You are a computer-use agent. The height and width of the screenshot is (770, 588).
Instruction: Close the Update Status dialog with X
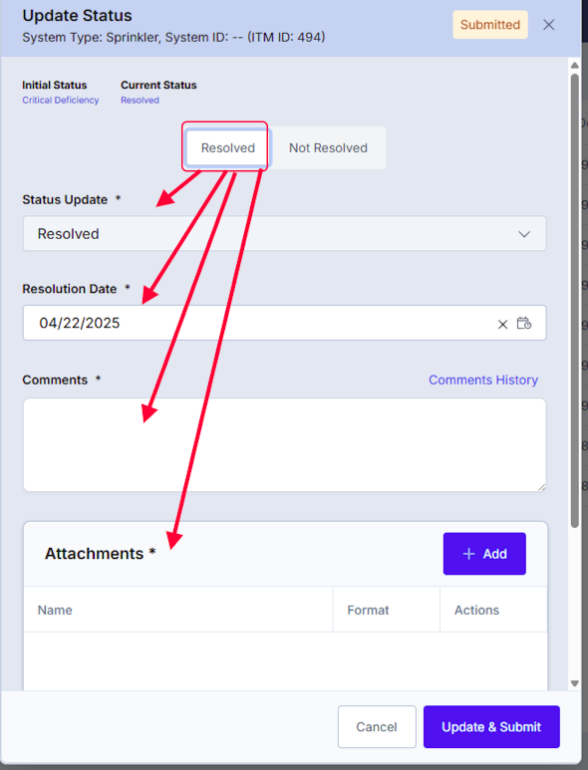pos(549,25)
